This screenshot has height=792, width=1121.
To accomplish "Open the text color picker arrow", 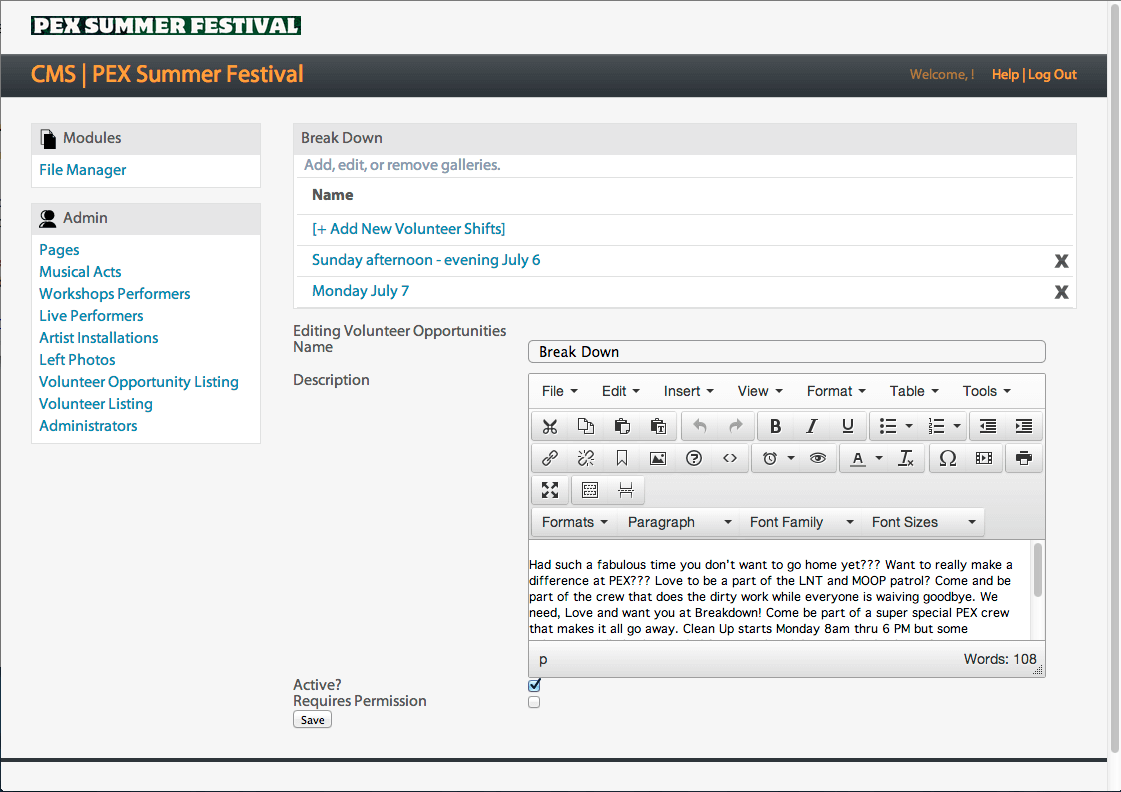I will 879,458.
